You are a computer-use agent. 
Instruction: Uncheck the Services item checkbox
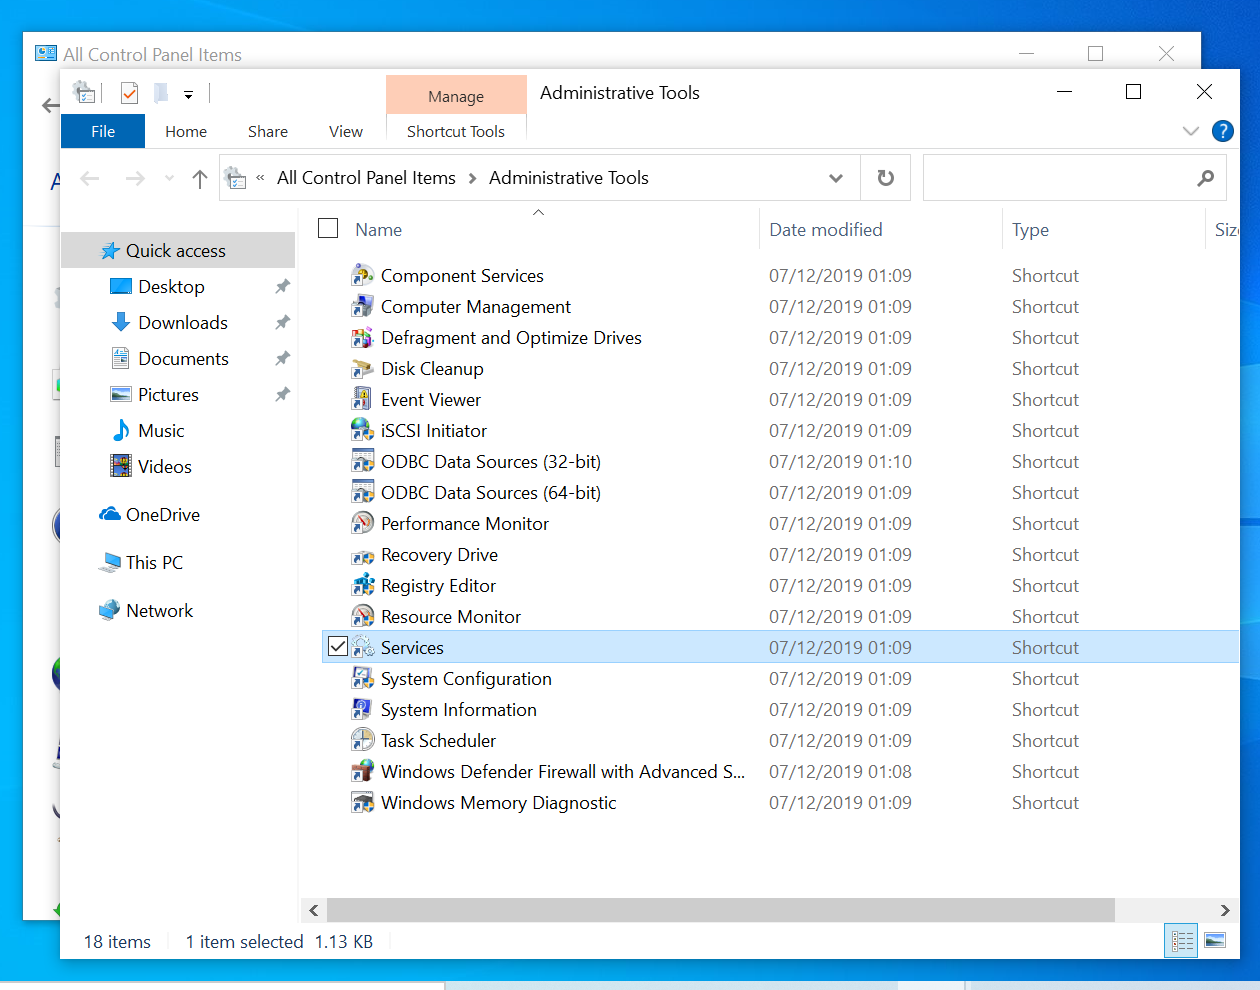[x=338, y=646]
